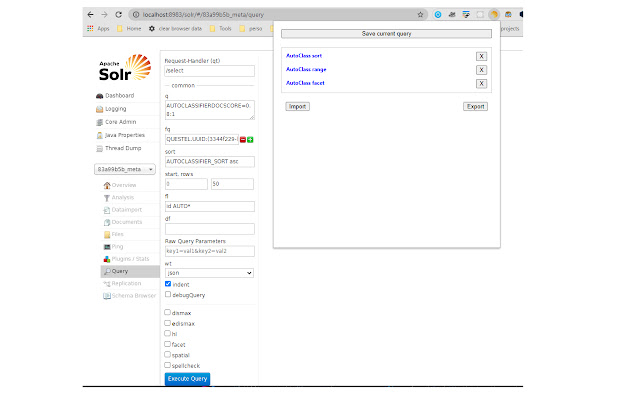Load the AutoClass sort saved query
Image resolution: width=640 pixels, height=400 pixels.
[x=304, y=56]
